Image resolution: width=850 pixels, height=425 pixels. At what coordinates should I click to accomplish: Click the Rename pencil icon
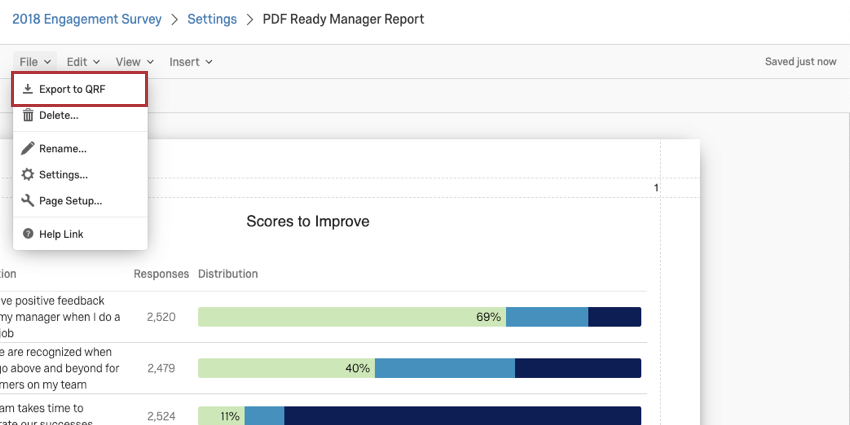tap(28, 148)
